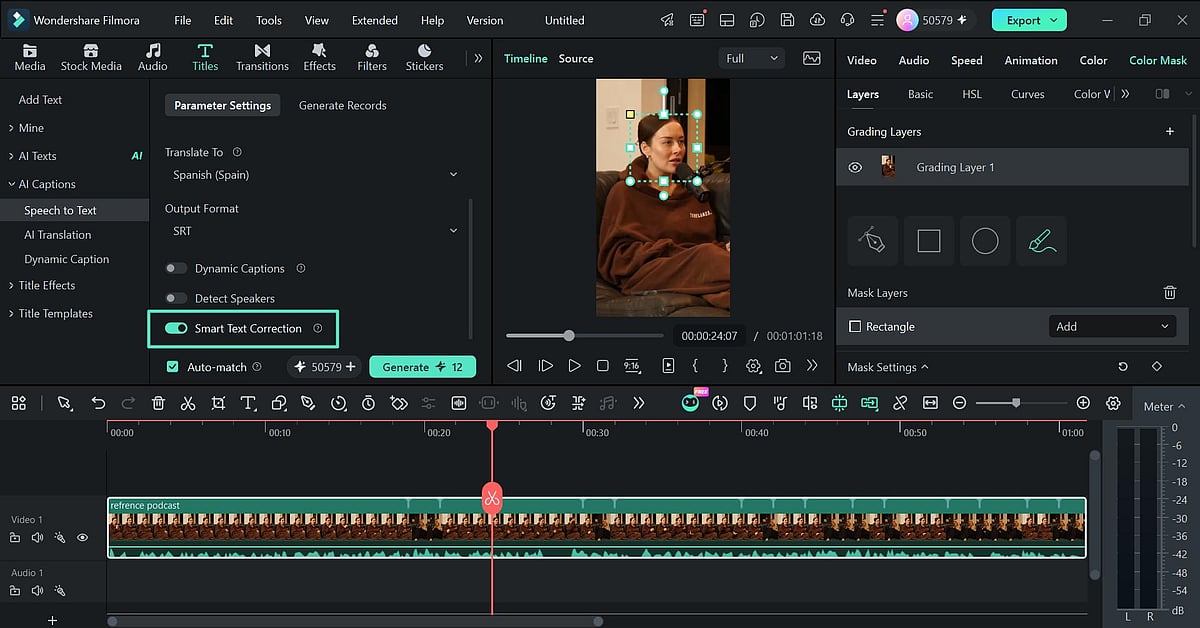The height and width of the screenshot is (628, 1200).
Task: Select the crop tool in timeline toolbar
Action: pyautogui.click(x=218, y=403)
